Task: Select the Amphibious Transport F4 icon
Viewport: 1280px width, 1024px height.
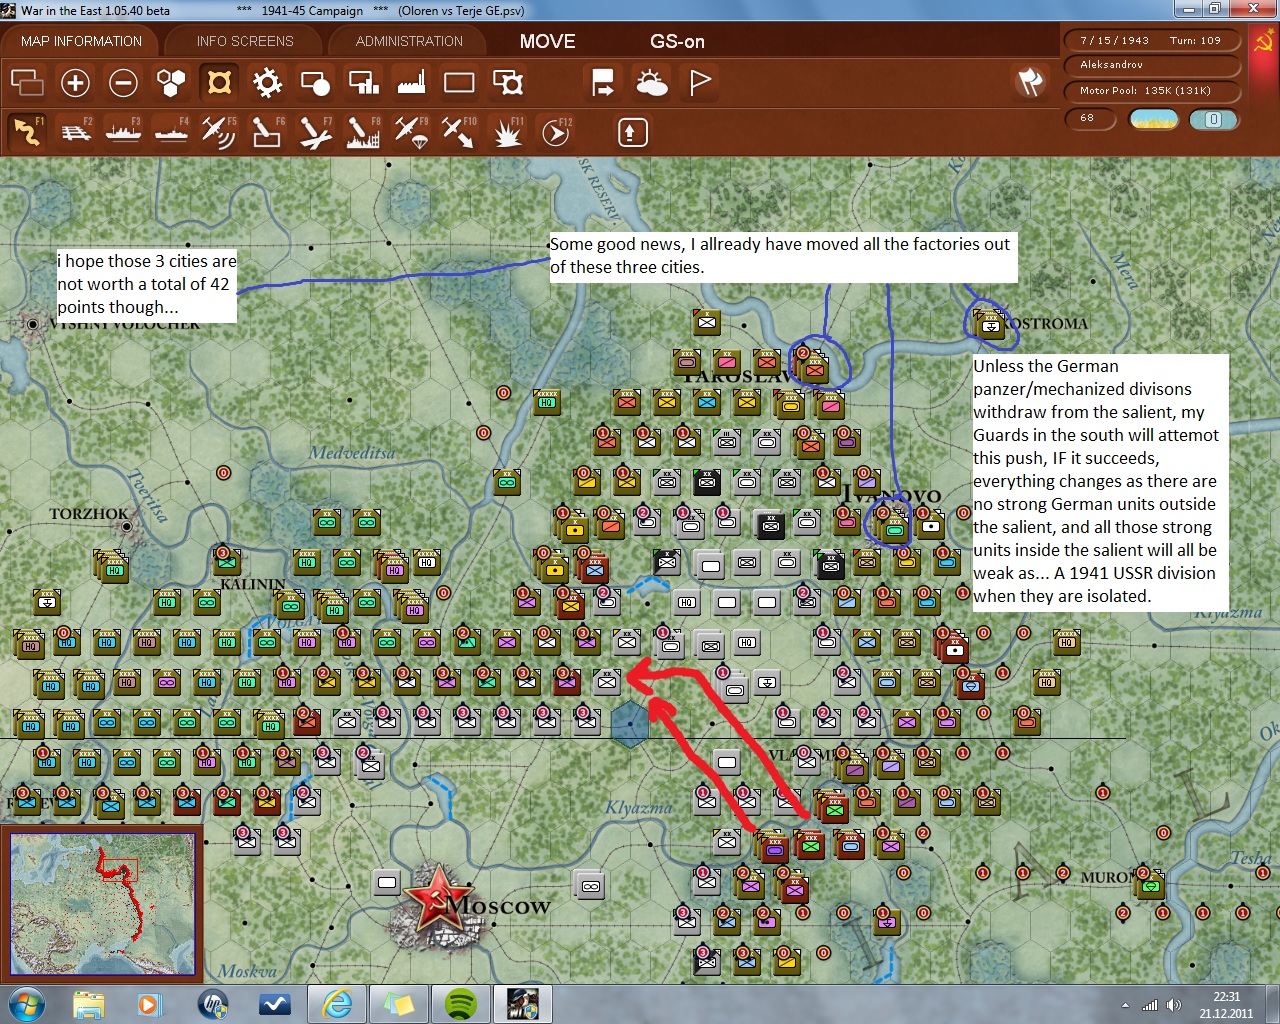Action: [x=171, y=131]
